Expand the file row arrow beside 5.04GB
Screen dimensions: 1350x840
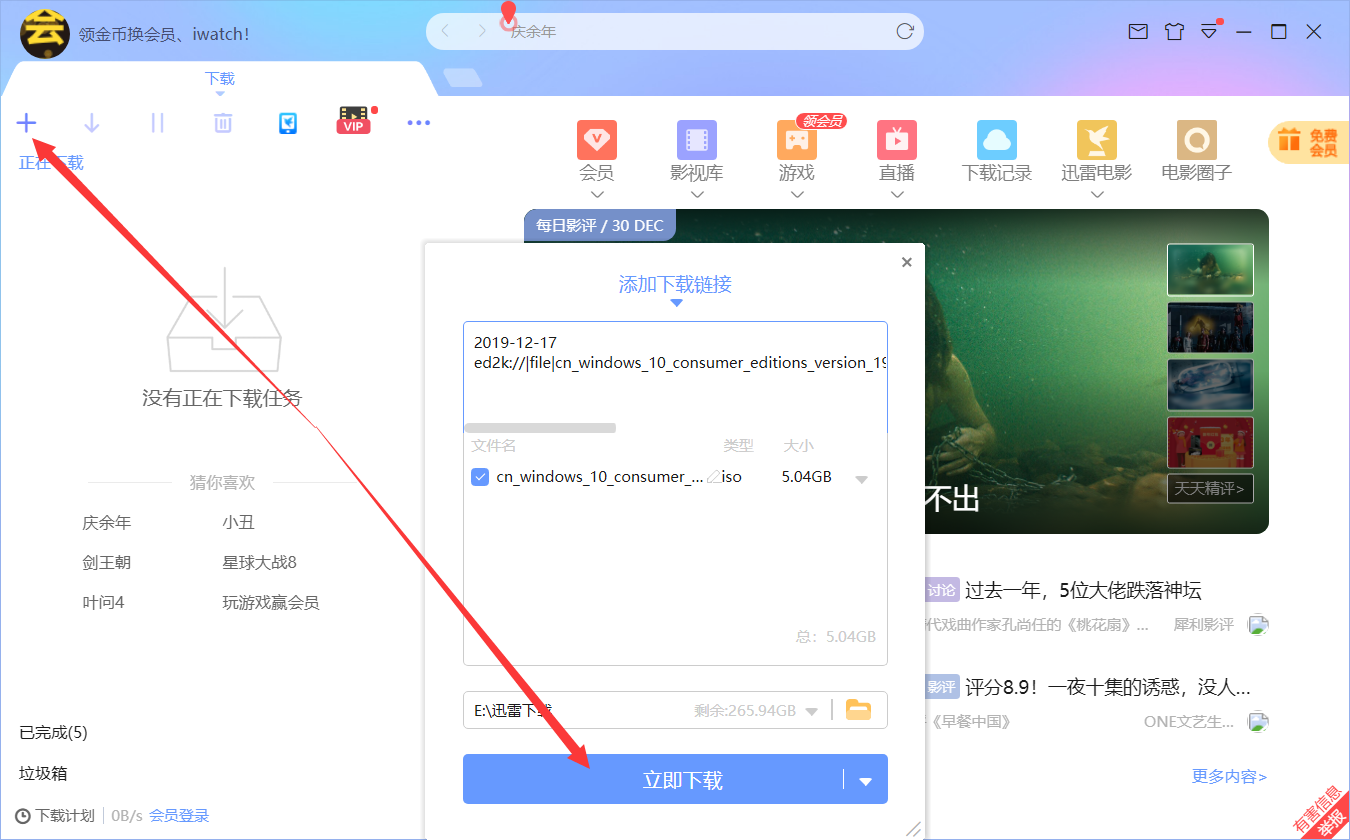(x=862, y=479)
